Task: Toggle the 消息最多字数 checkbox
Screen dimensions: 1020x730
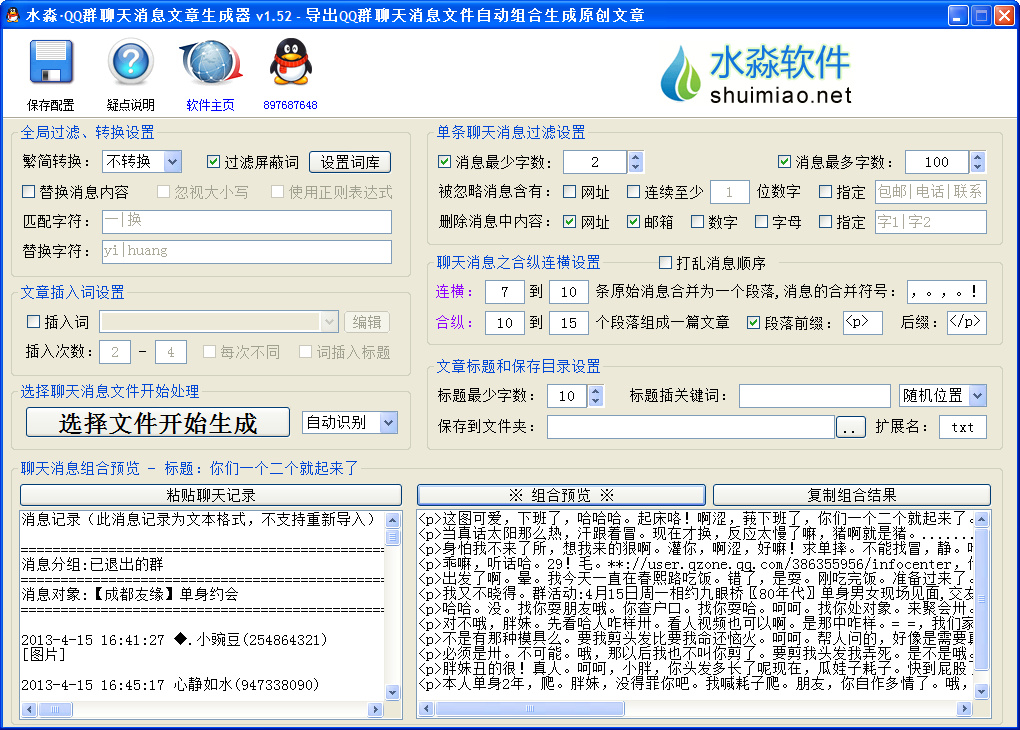Action: point(784,161)
